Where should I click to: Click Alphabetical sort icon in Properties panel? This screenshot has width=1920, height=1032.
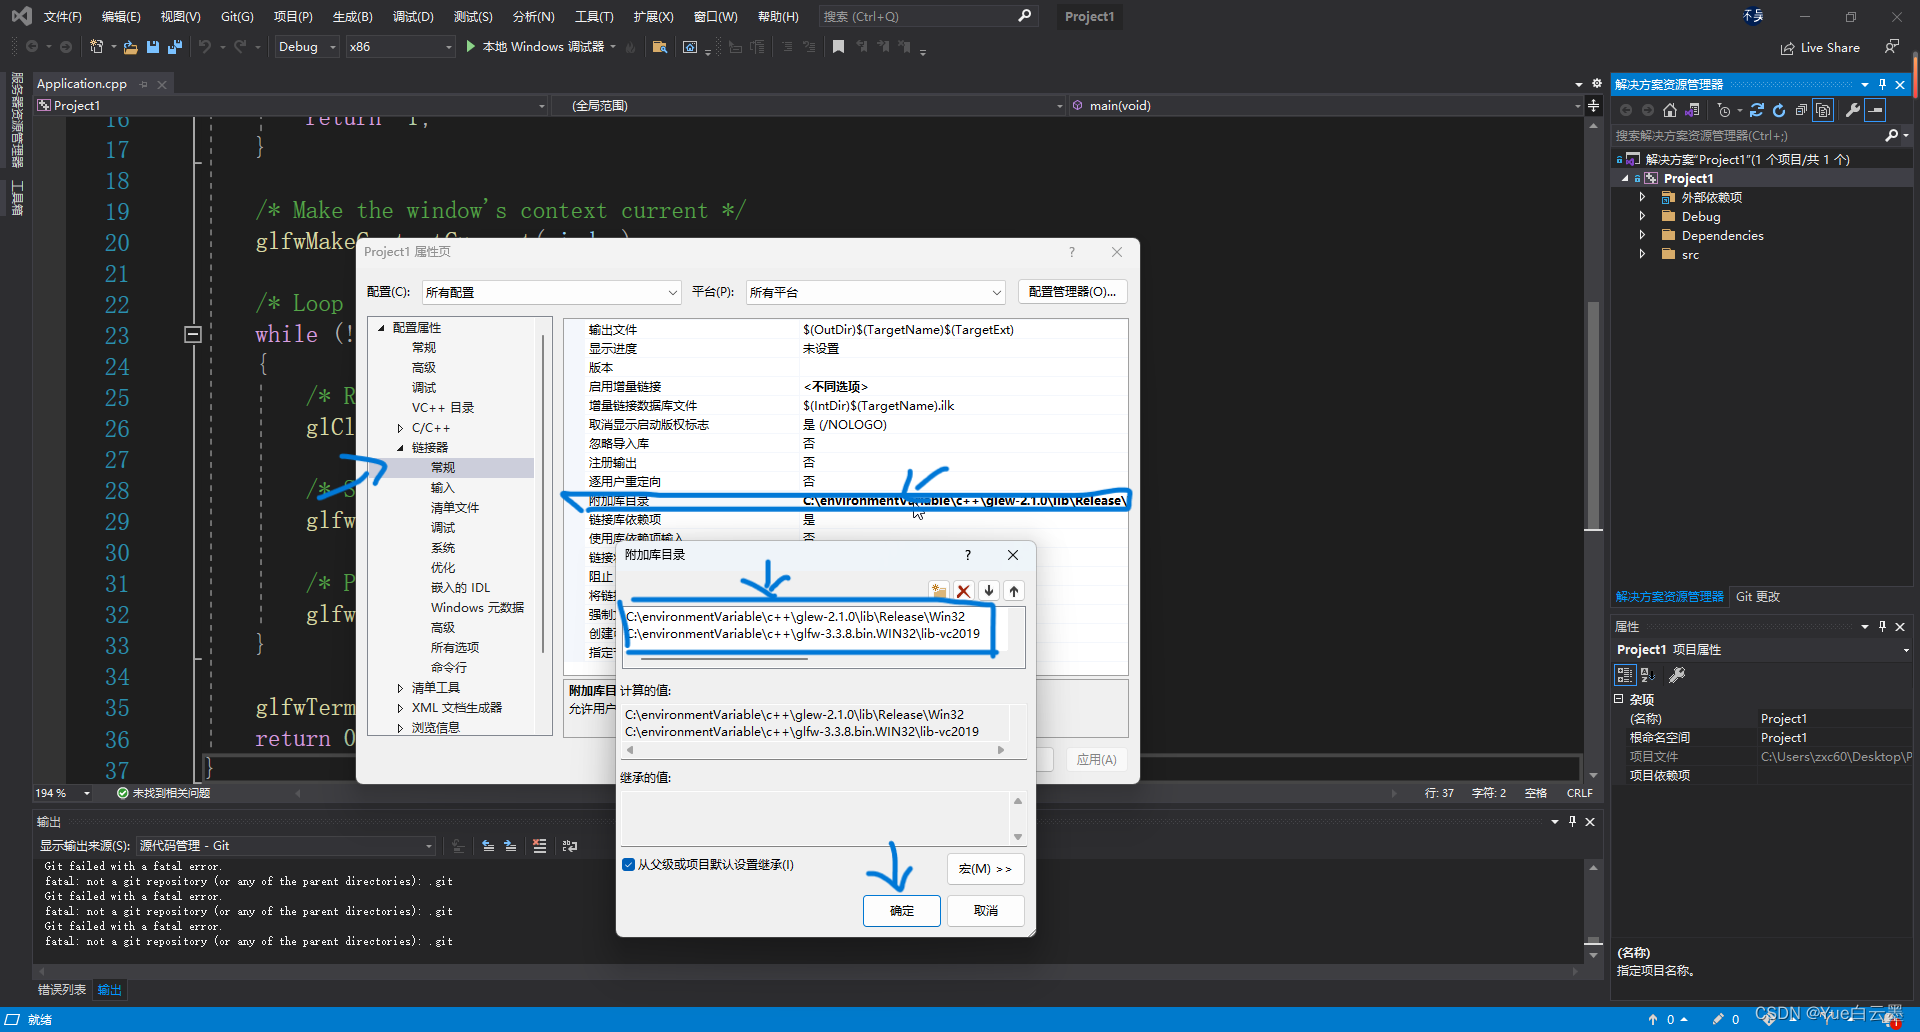pos(1647,675)
